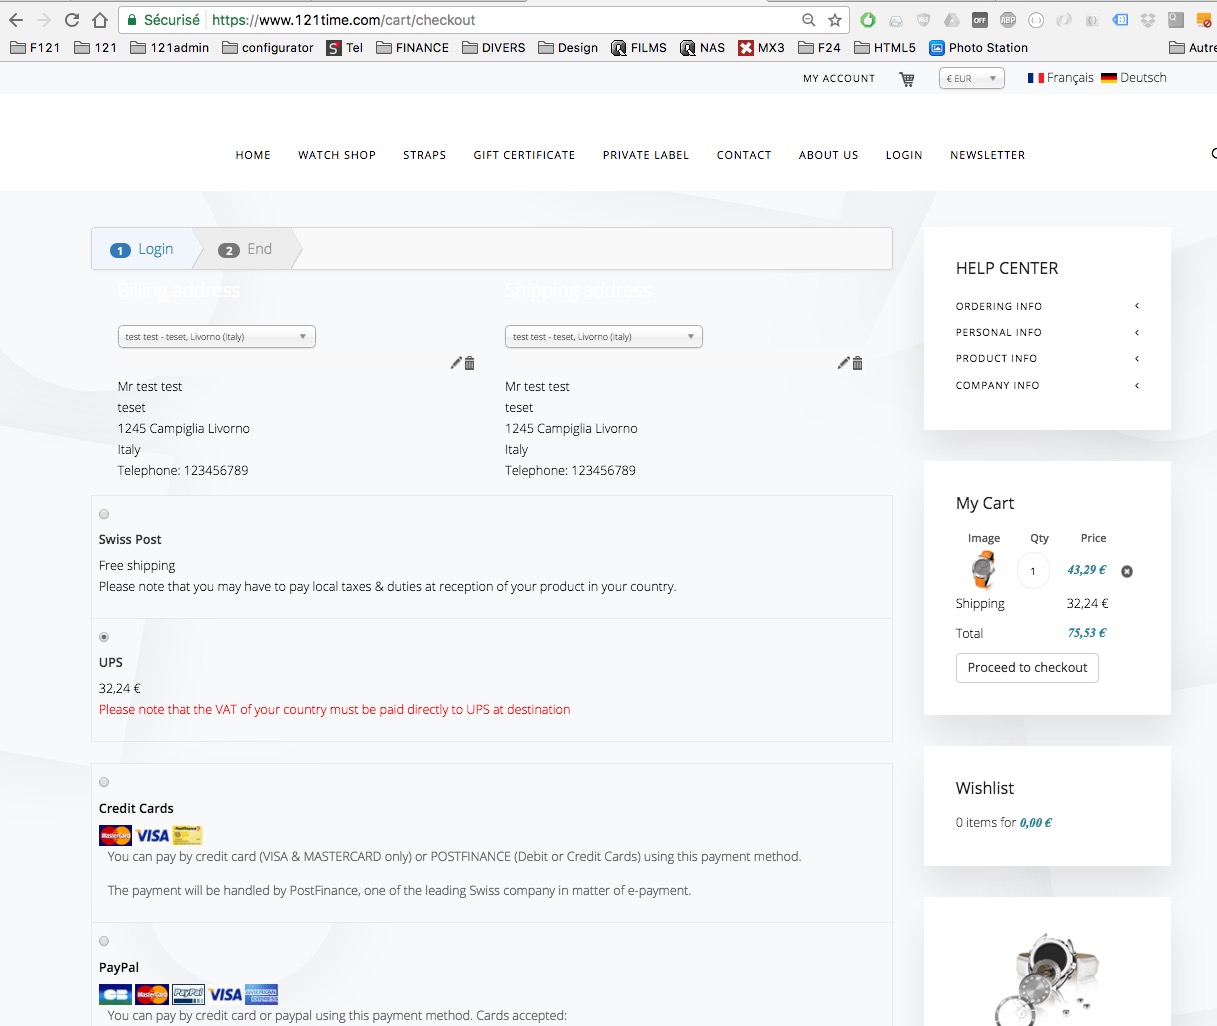Image resolution: width=1217 pixels, height=1026 pixels.
Task: Open the shopping cart icon in header
Action: click(907, 79)
